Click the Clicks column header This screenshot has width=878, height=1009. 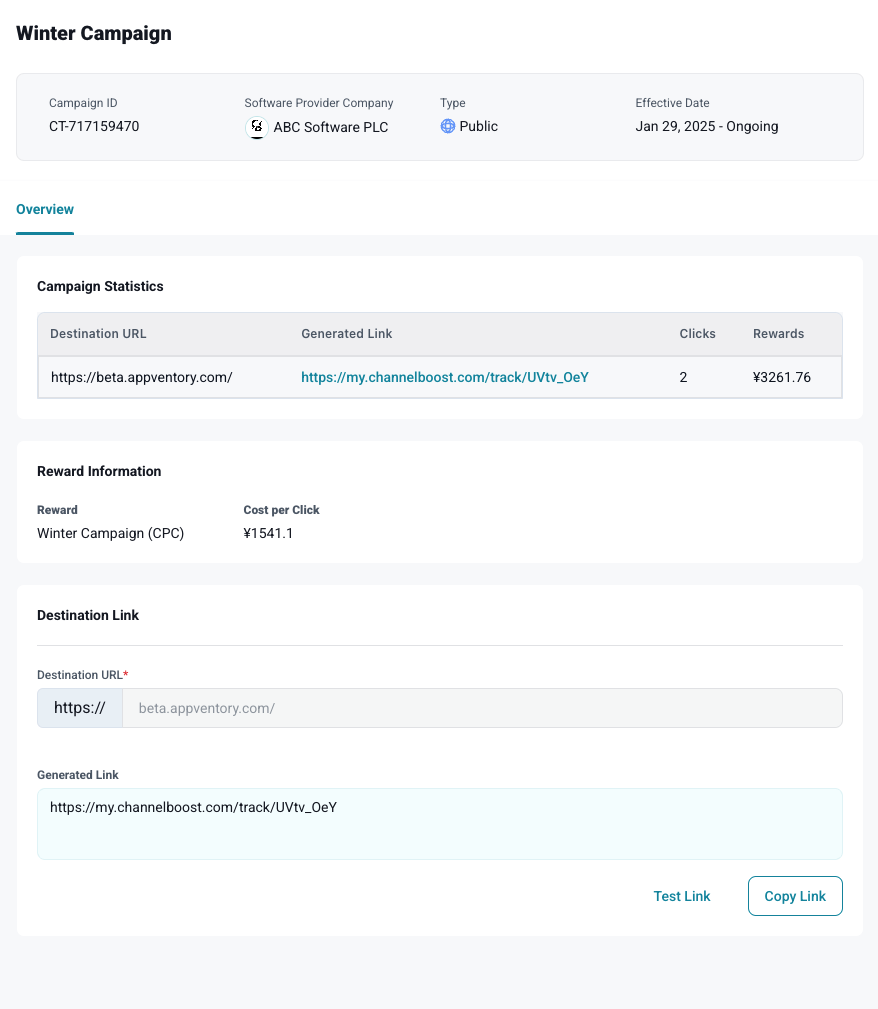pyautogui.click(x=697, y=334)
